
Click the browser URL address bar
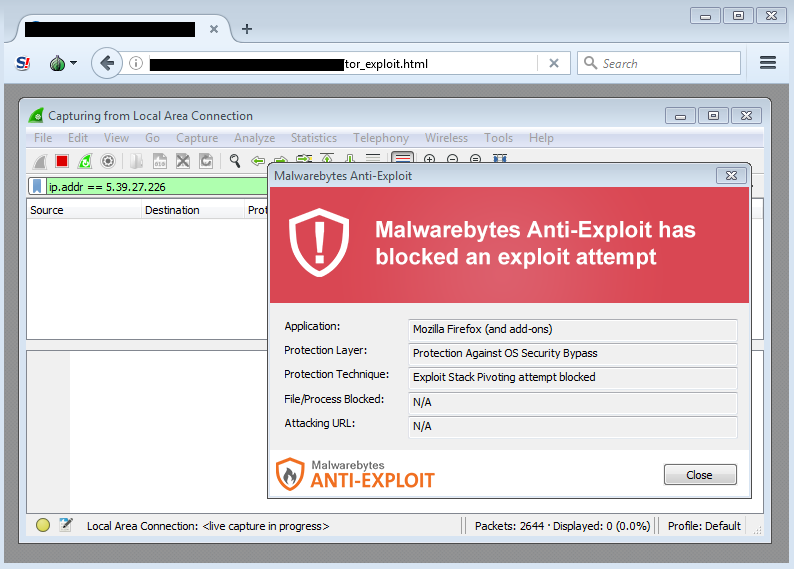pyautogui.click(x=342, y=64)
